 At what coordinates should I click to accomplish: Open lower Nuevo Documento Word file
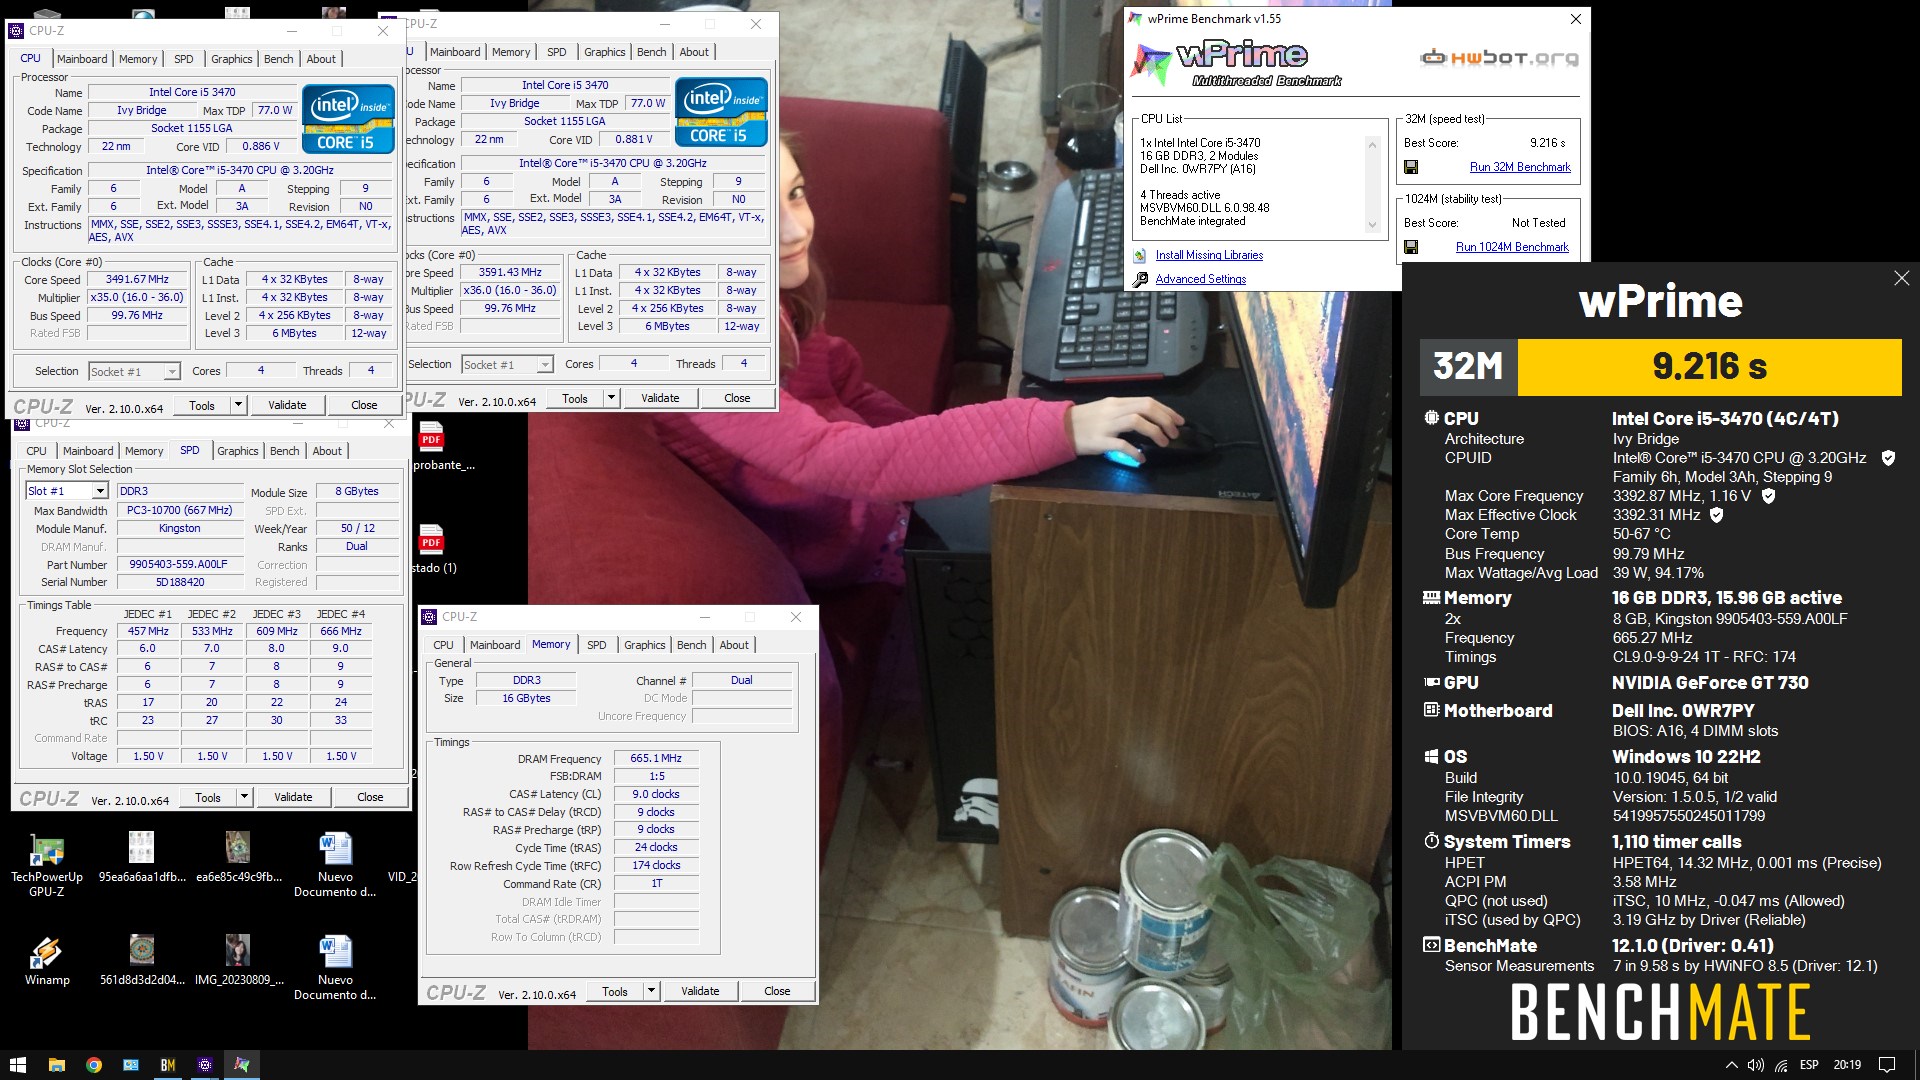click(335, 968)
